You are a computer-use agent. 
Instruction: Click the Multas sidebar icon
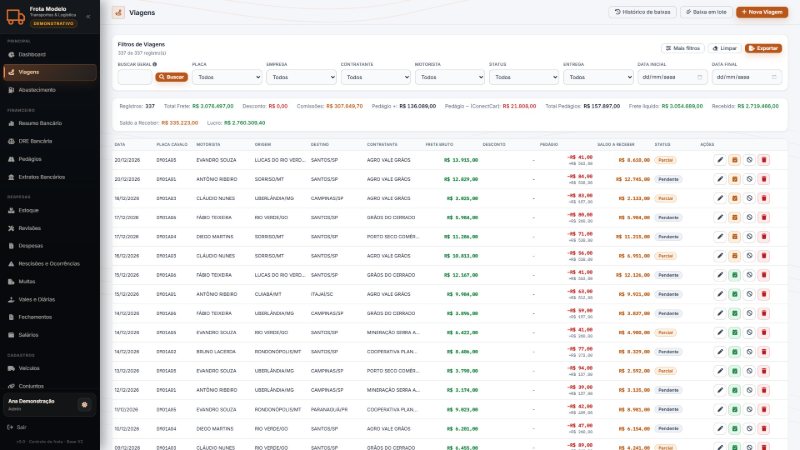pos(11,282)
